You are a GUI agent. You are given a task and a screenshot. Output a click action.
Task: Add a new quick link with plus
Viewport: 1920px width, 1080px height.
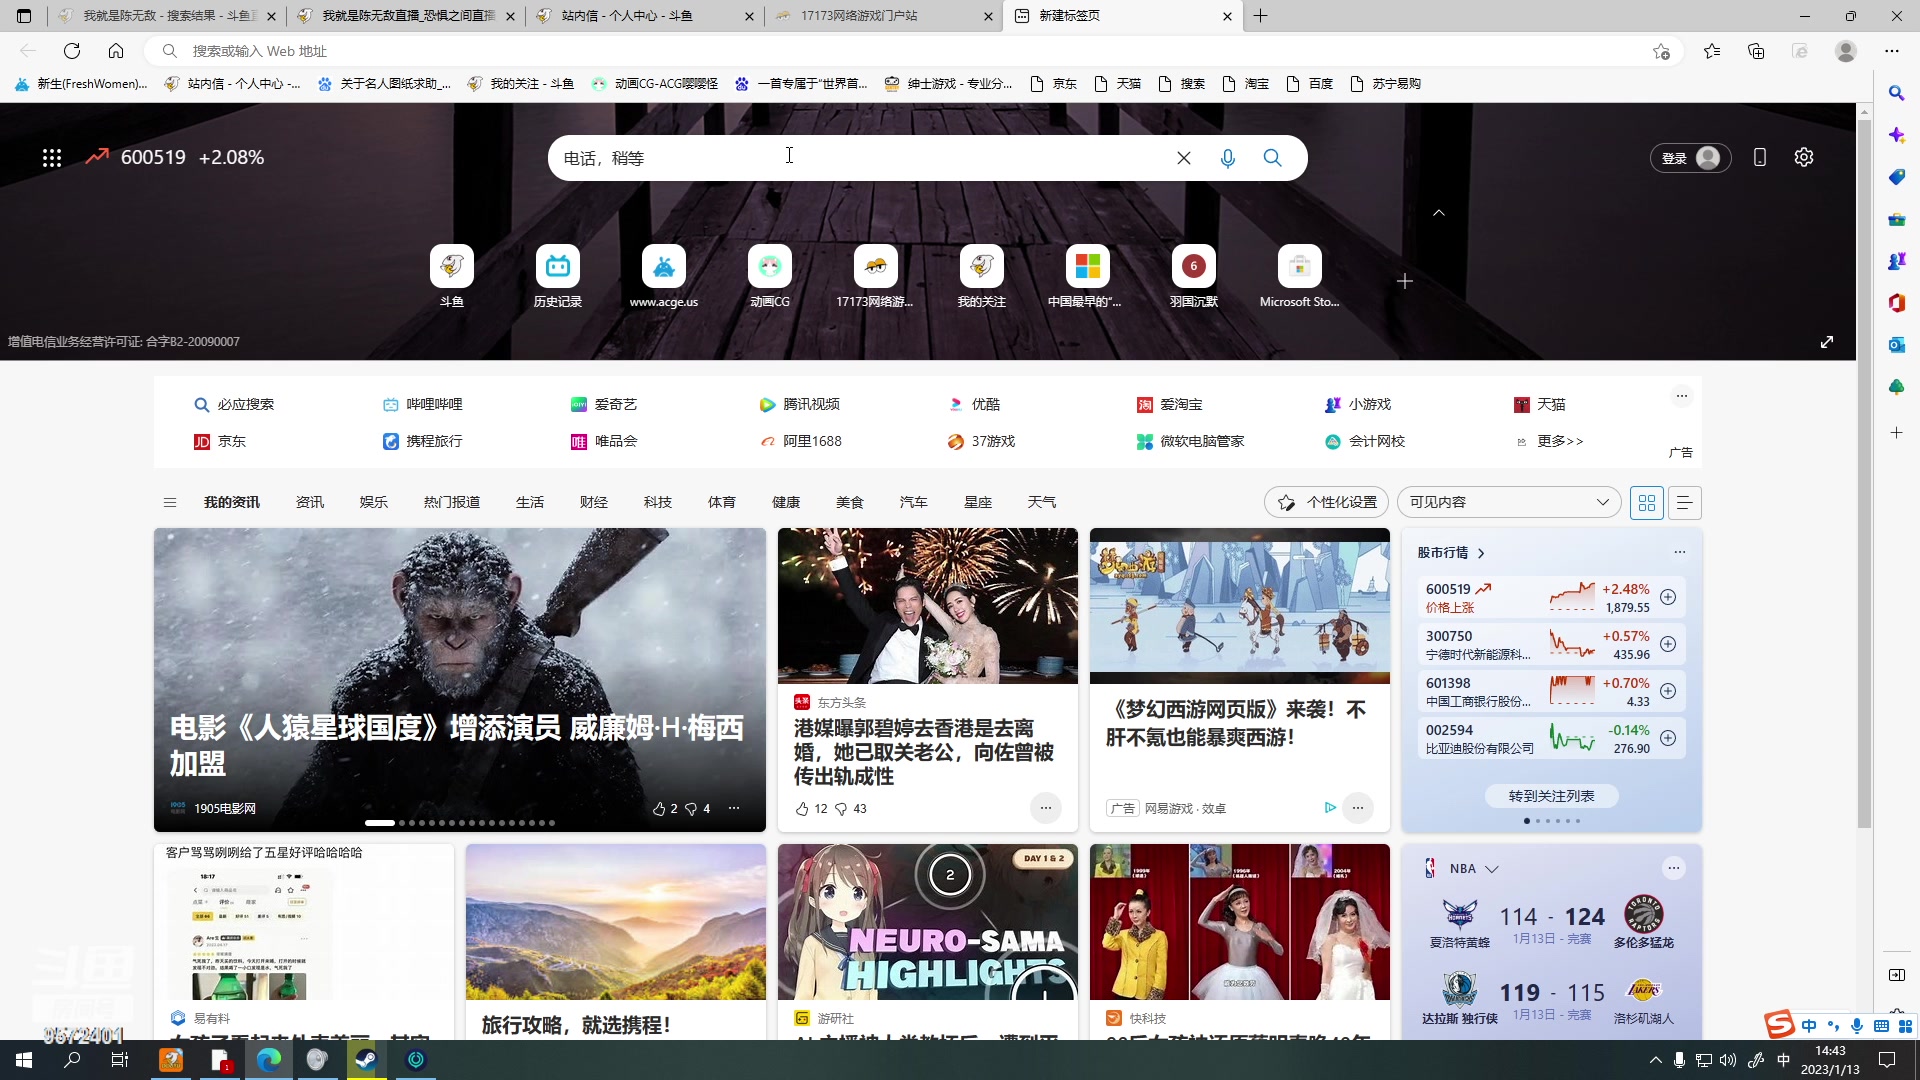click(x=1405, y=282)
